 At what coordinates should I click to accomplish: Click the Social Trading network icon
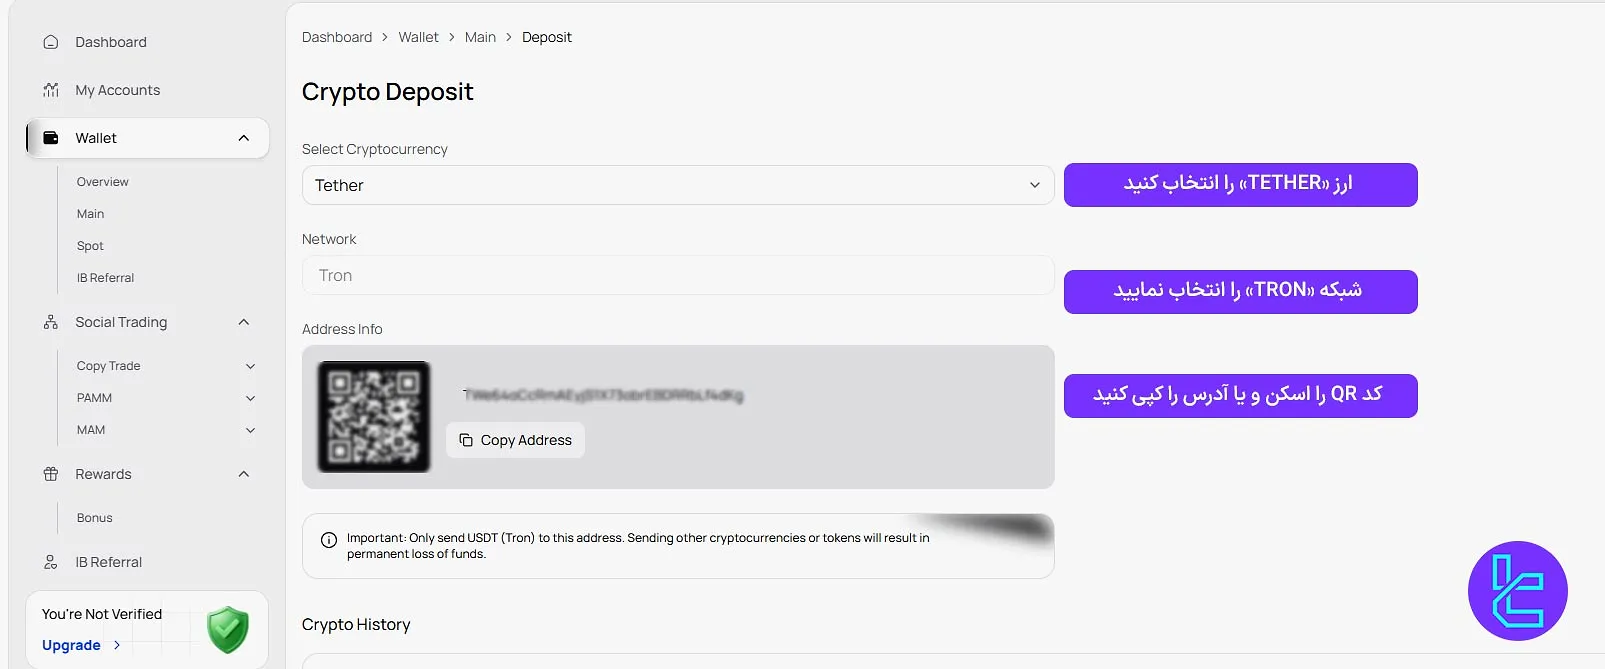click(x=51, y=322)
